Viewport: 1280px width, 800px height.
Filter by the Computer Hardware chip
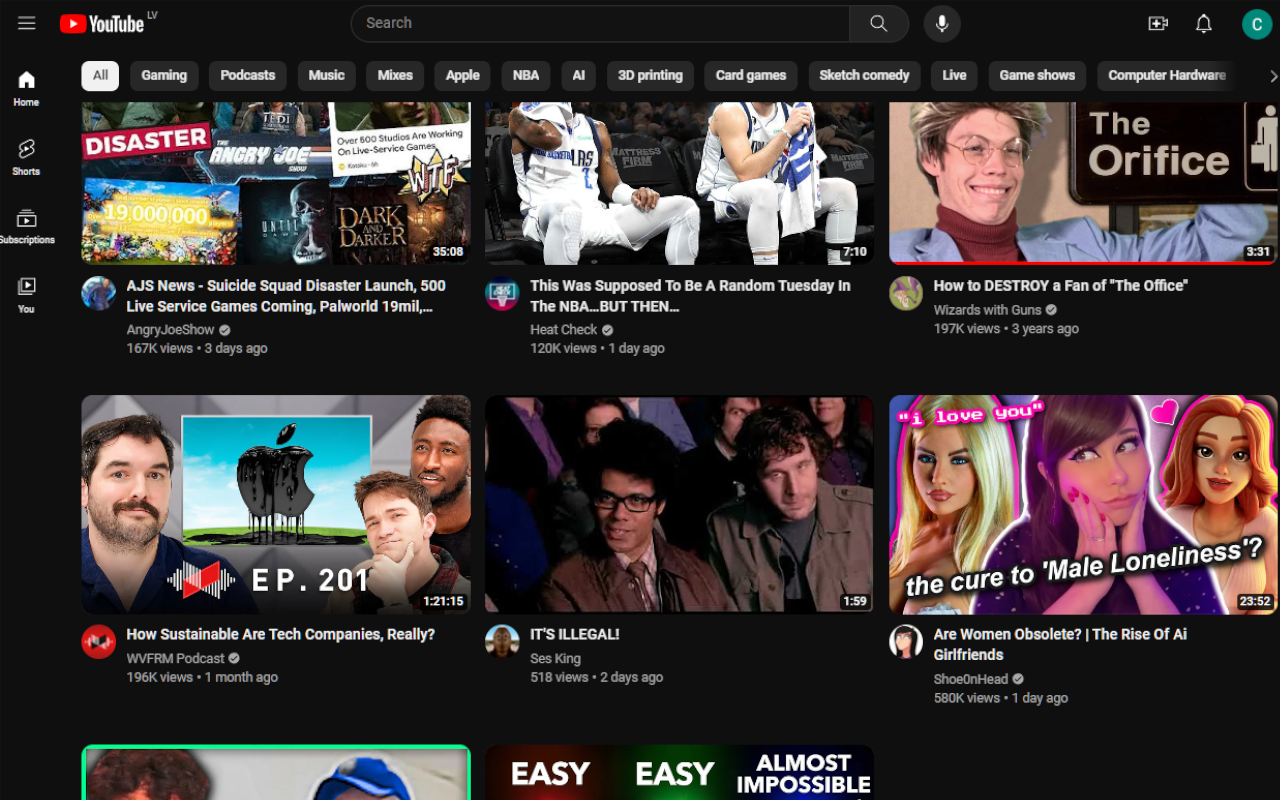[1166, 76]
